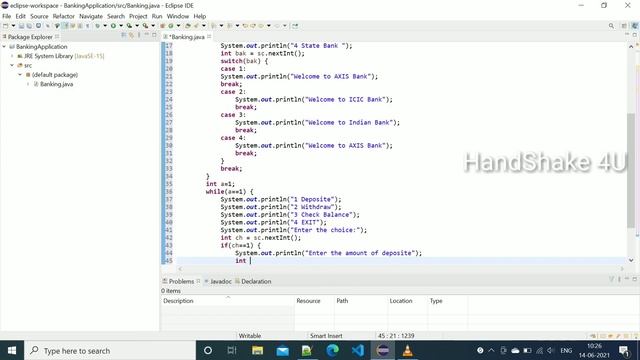Click the Coverage run toolbar icon

(129, 26)
